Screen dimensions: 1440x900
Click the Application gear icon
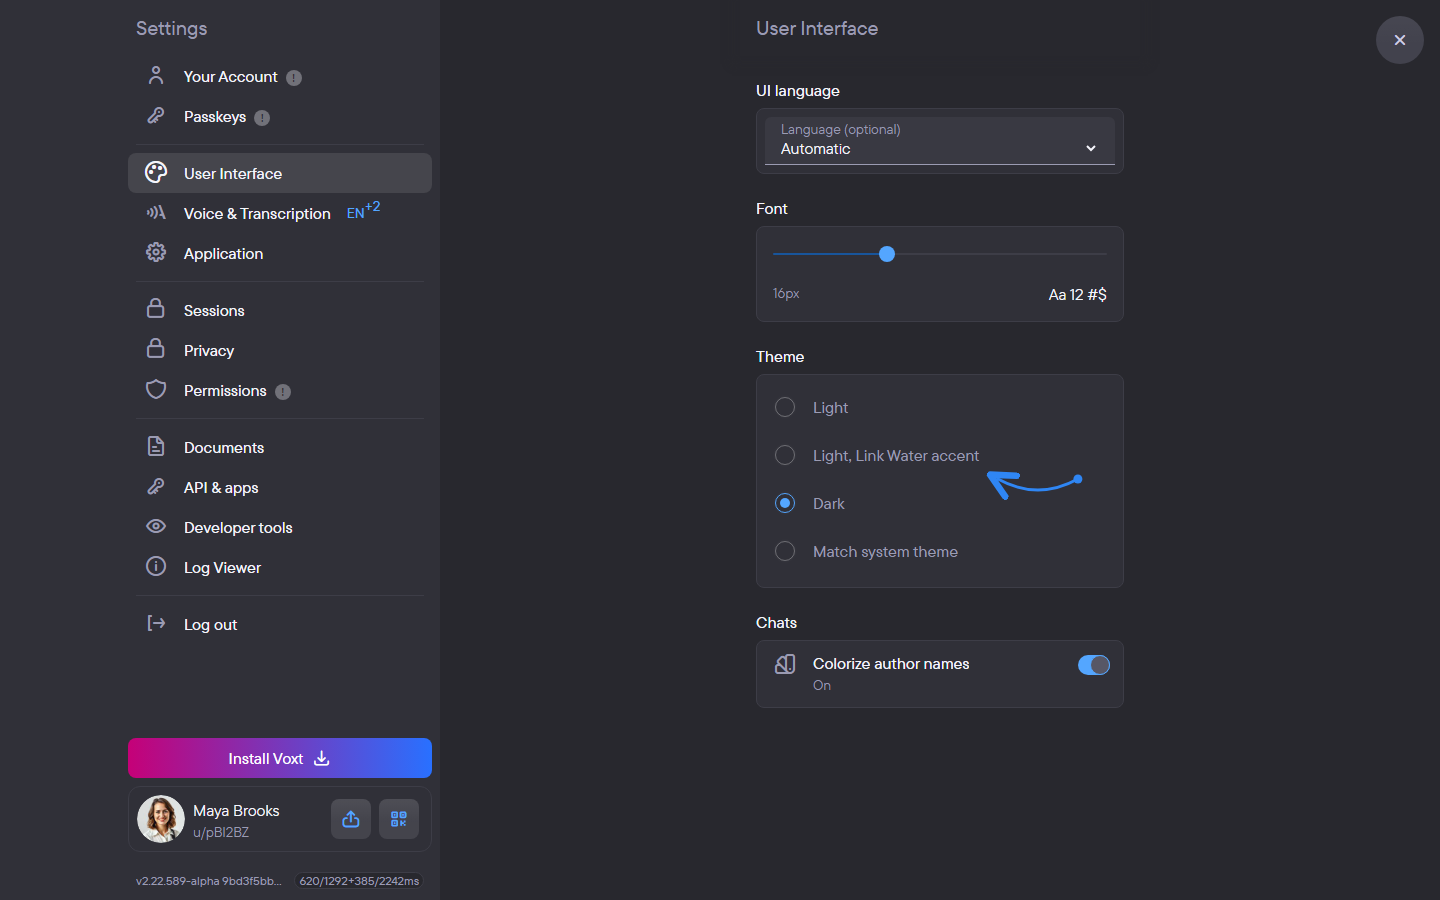click(156, 252)
